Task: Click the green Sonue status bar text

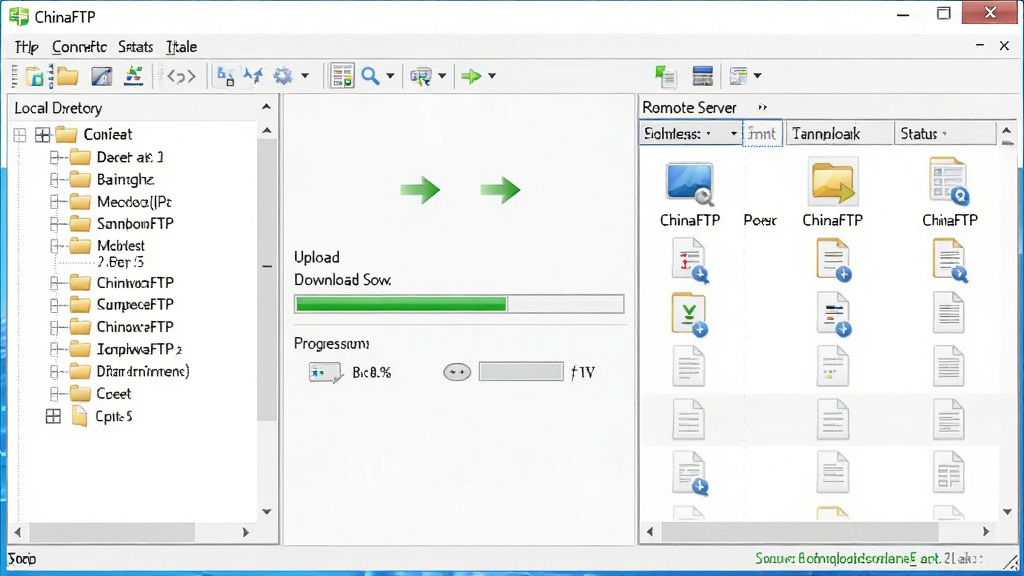Action: pos(869,559)
